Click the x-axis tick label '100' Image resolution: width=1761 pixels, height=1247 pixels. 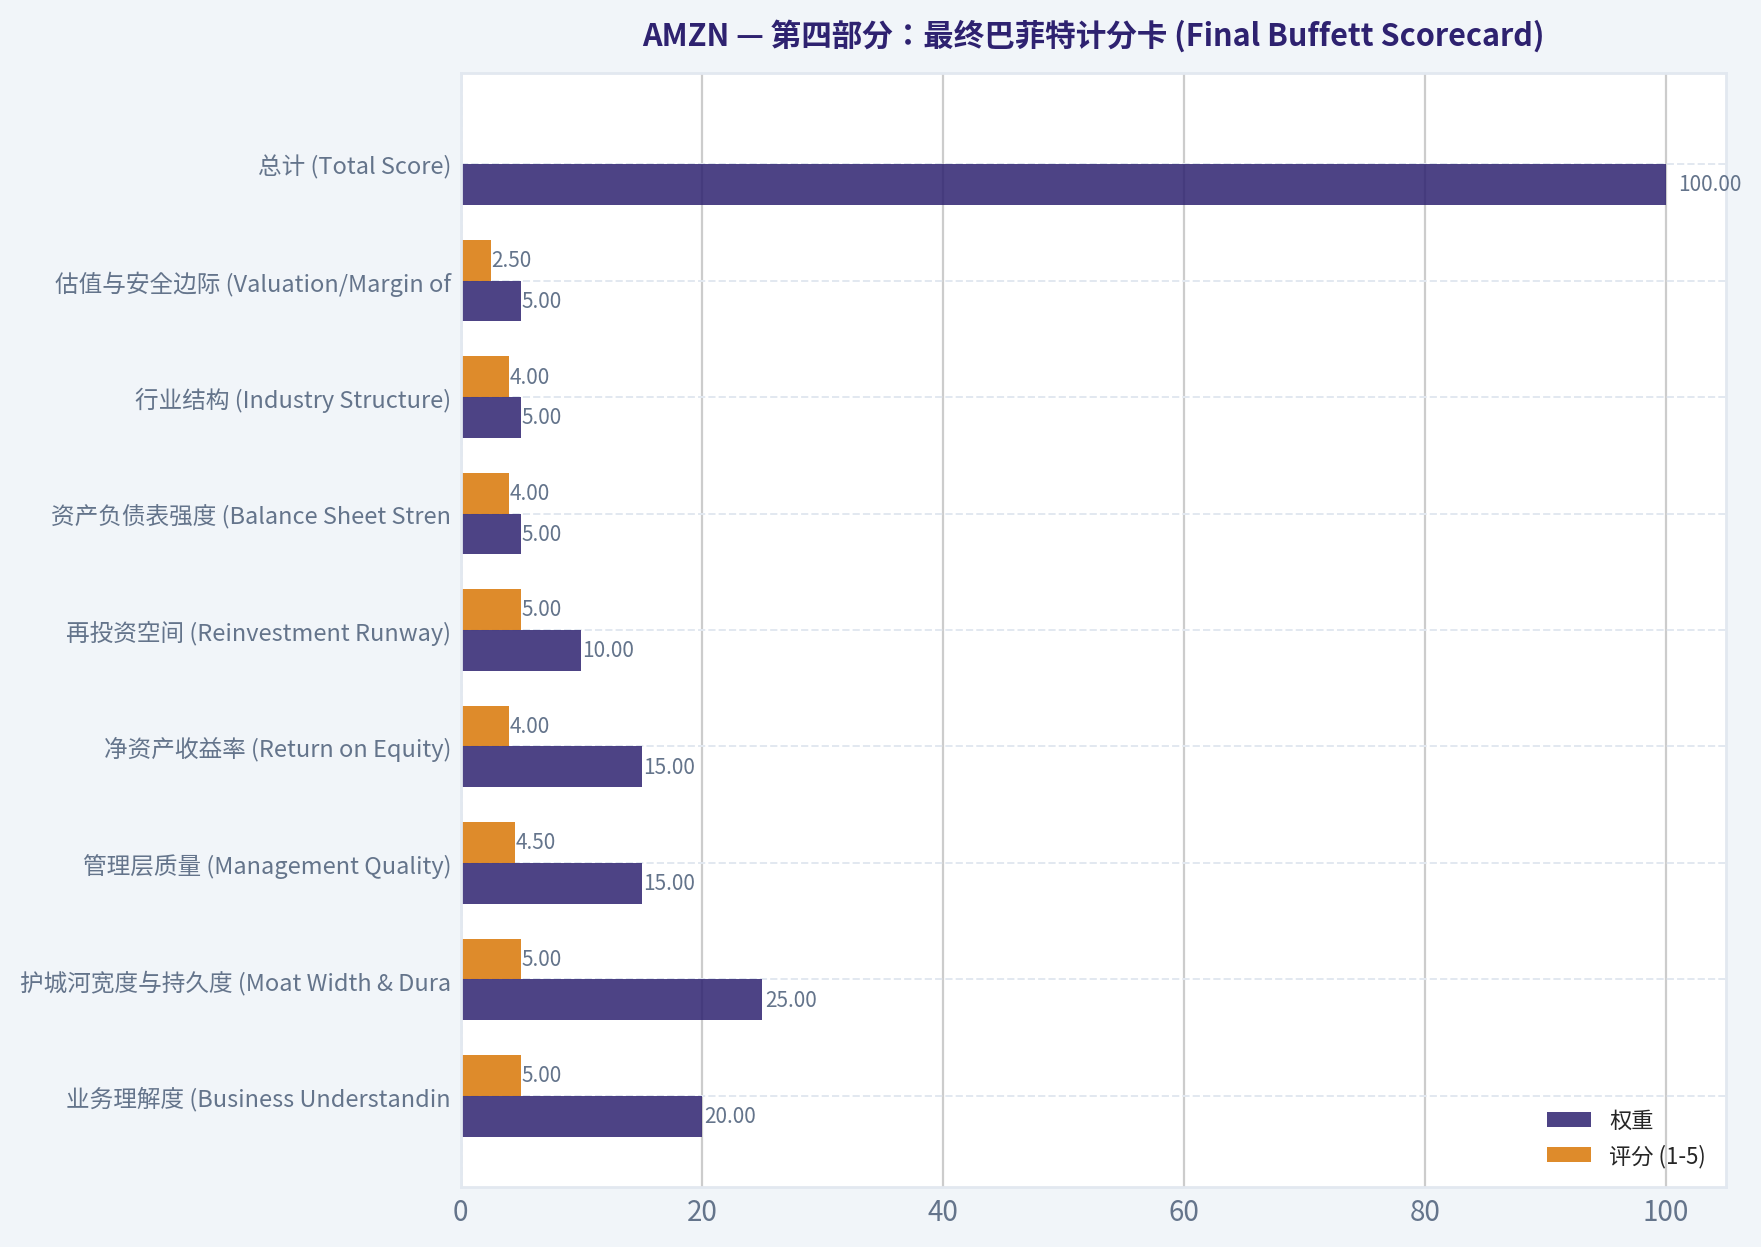[1666, 1212]
